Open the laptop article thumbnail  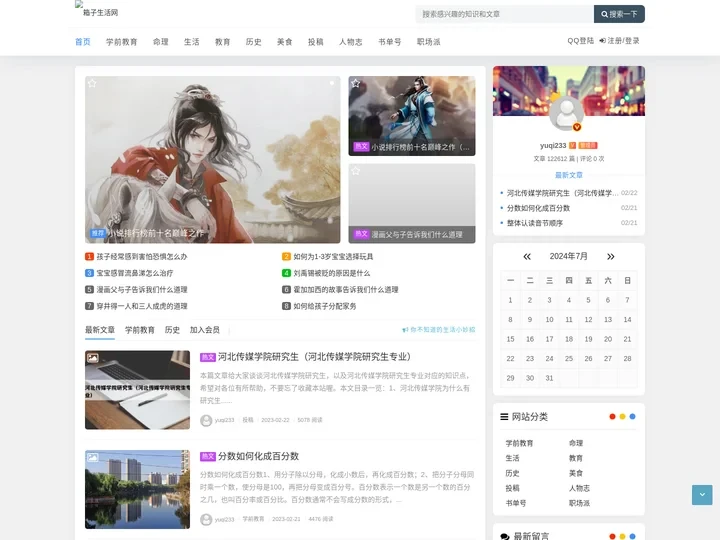tap(137, 390)
